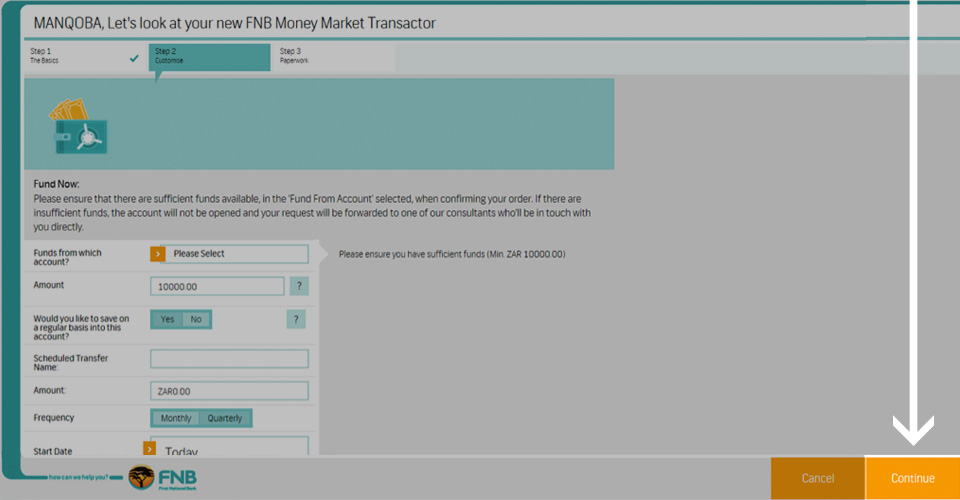Select Yes for regular saving
Image resolution: width=960 pixels, height=500 pixels.
tap(167, 319)
